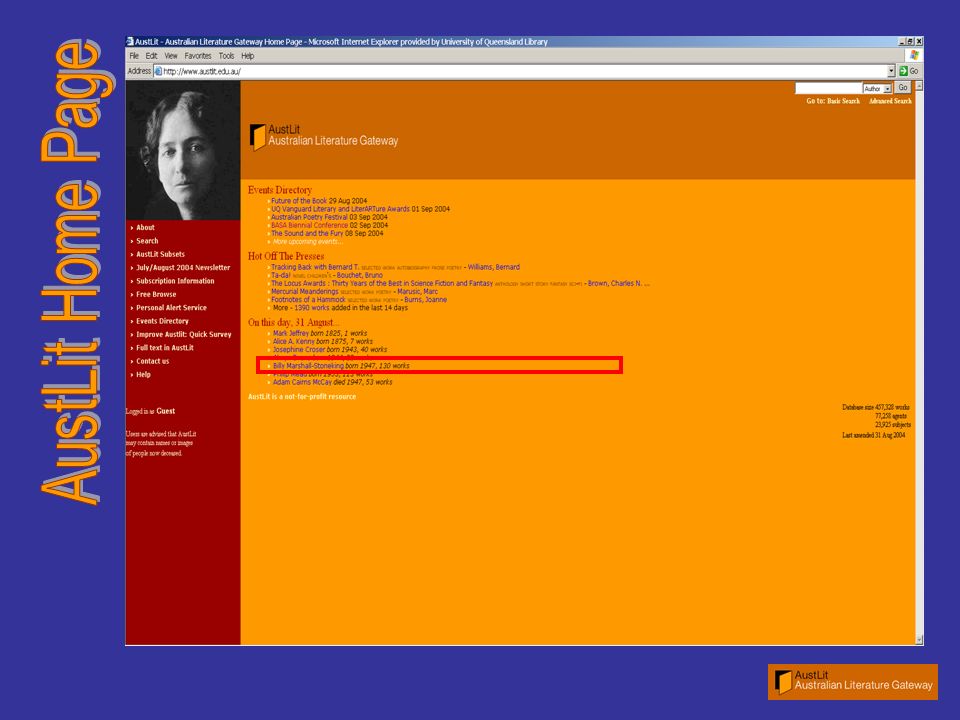Open Personal Alert Service link

171,308
